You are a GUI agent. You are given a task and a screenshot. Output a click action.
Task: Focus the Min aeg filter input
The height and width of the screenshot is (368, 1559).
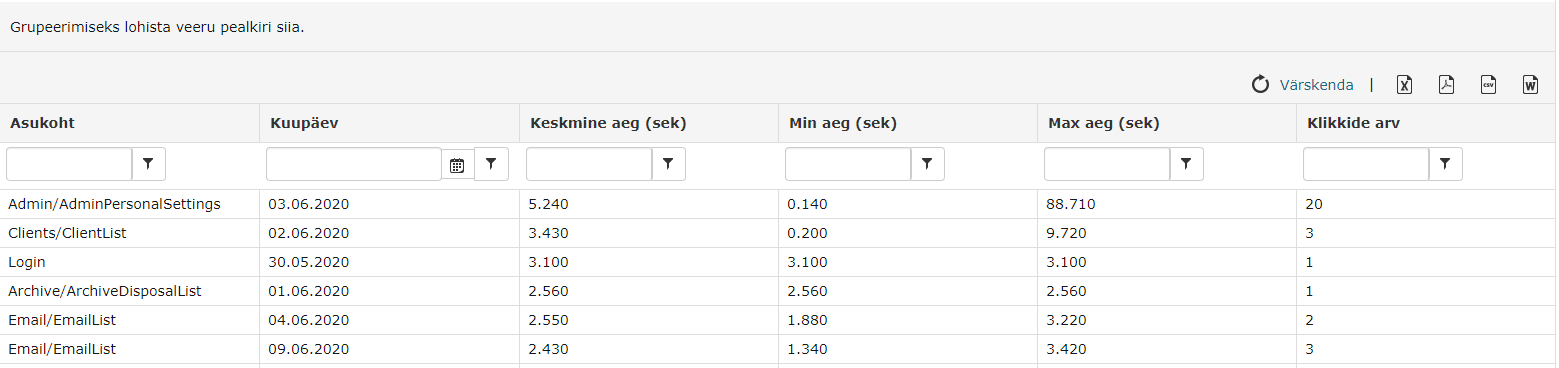(x=848, y=164)
